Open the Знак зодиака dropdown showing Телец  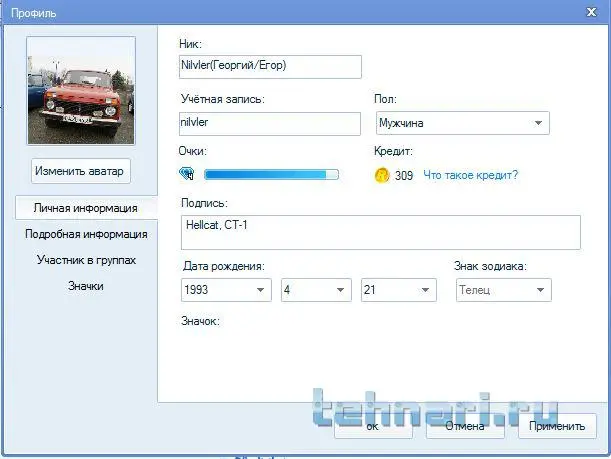503,290
